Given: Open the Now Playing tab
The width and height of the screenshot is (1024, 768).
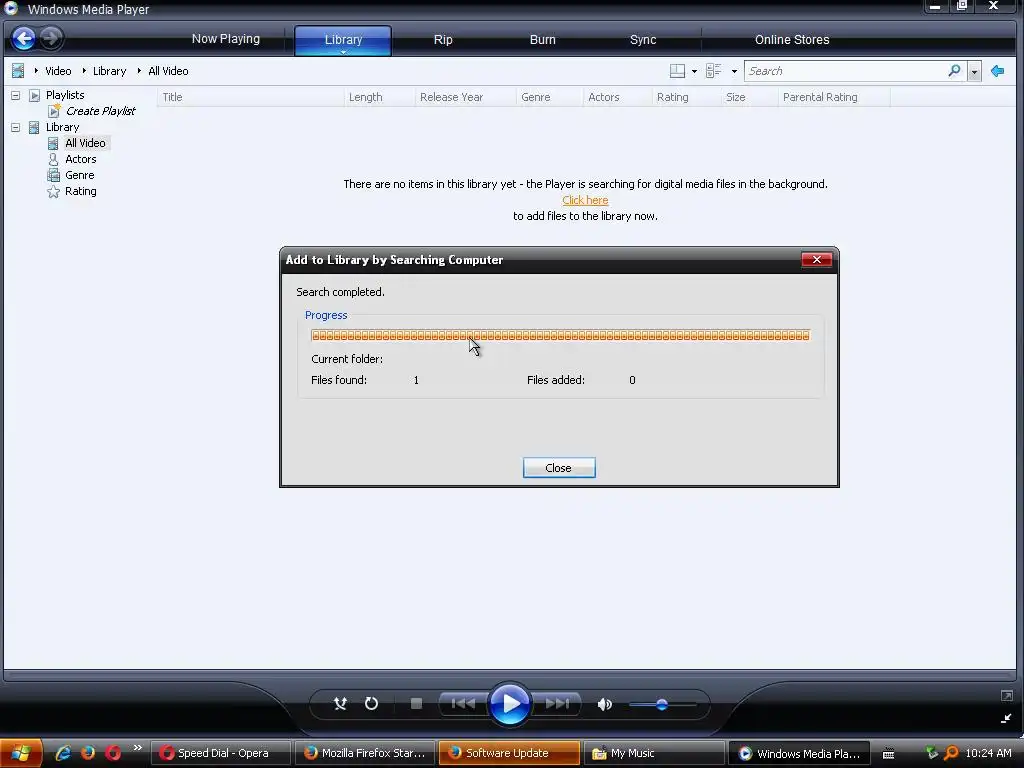Looking at the screenshot, I should coord(225,39).
